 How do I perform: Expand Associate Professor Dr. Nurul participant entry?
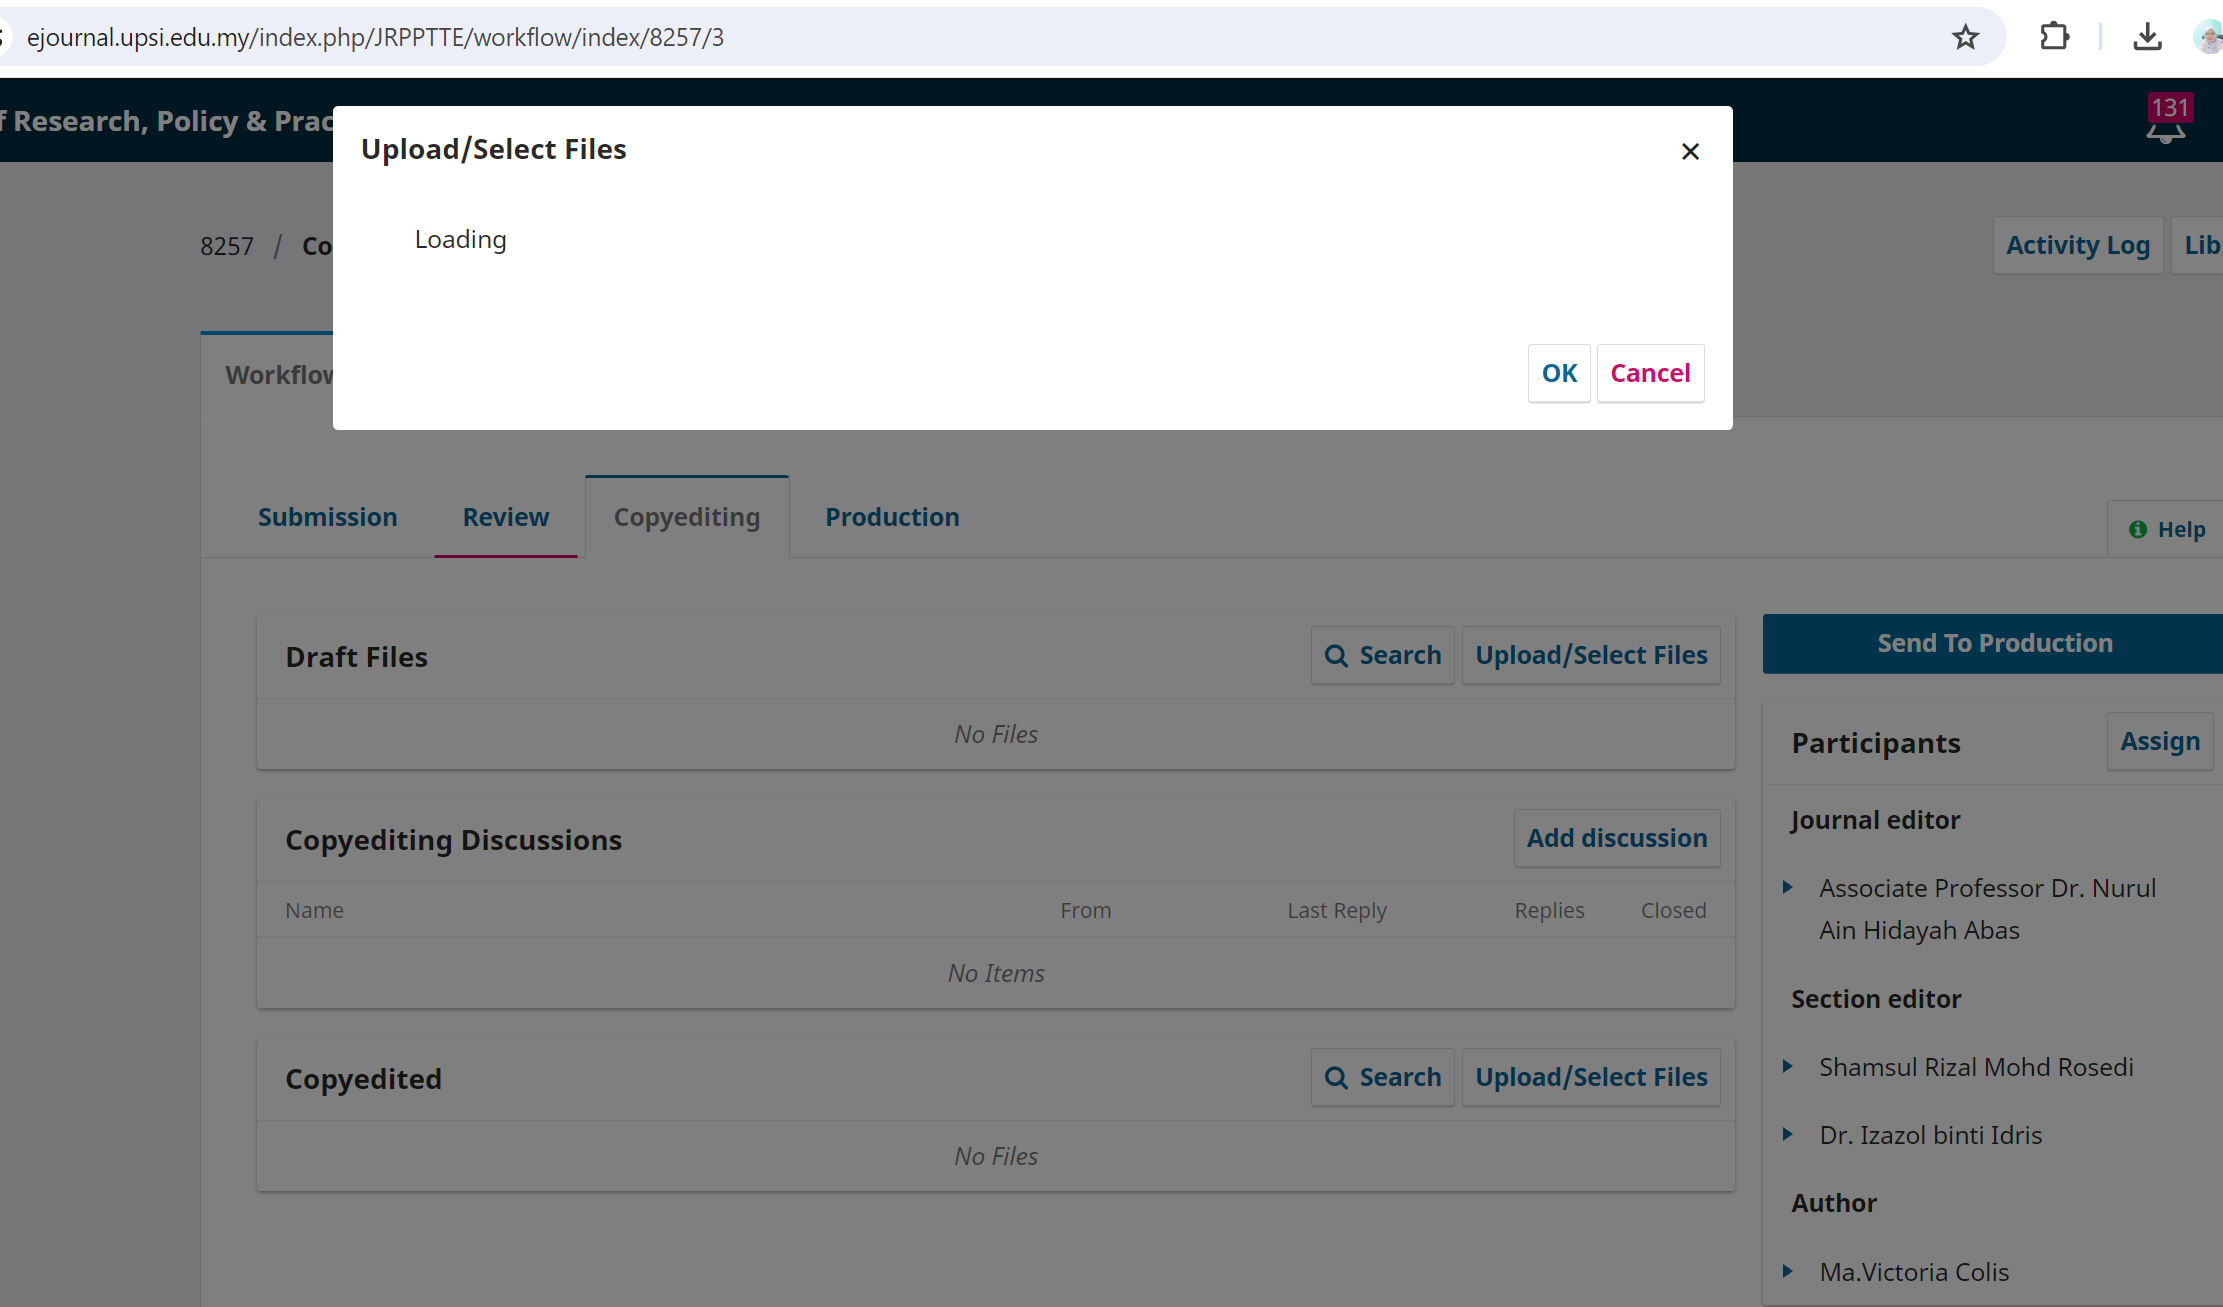coord(1788,887)
